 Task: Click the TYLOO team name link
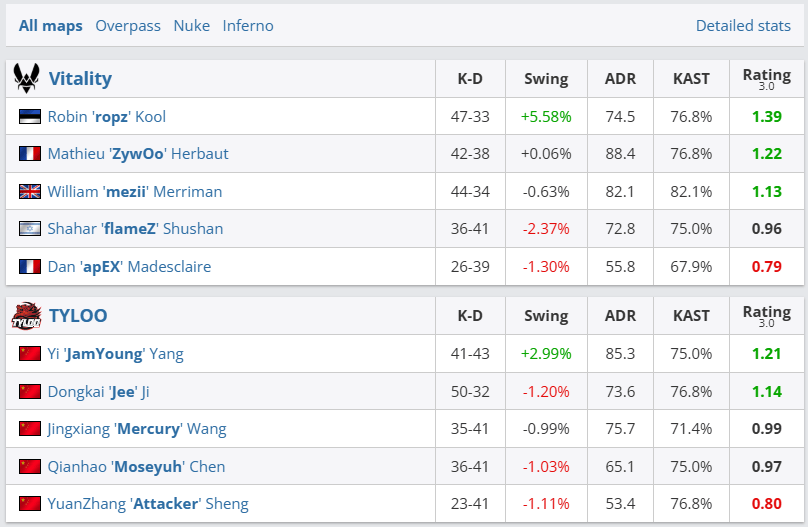[78, 316]
